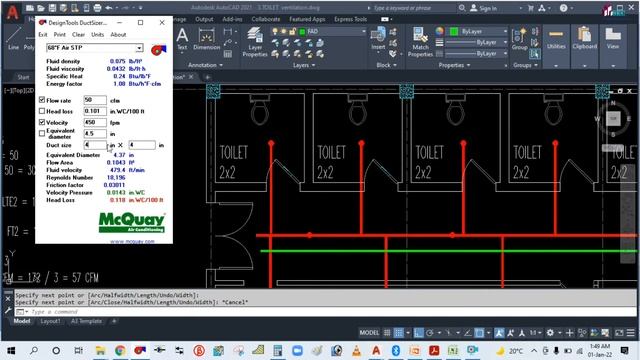Switch to the Output ribbon tab

pyautogui.click(x=204, y=19)
